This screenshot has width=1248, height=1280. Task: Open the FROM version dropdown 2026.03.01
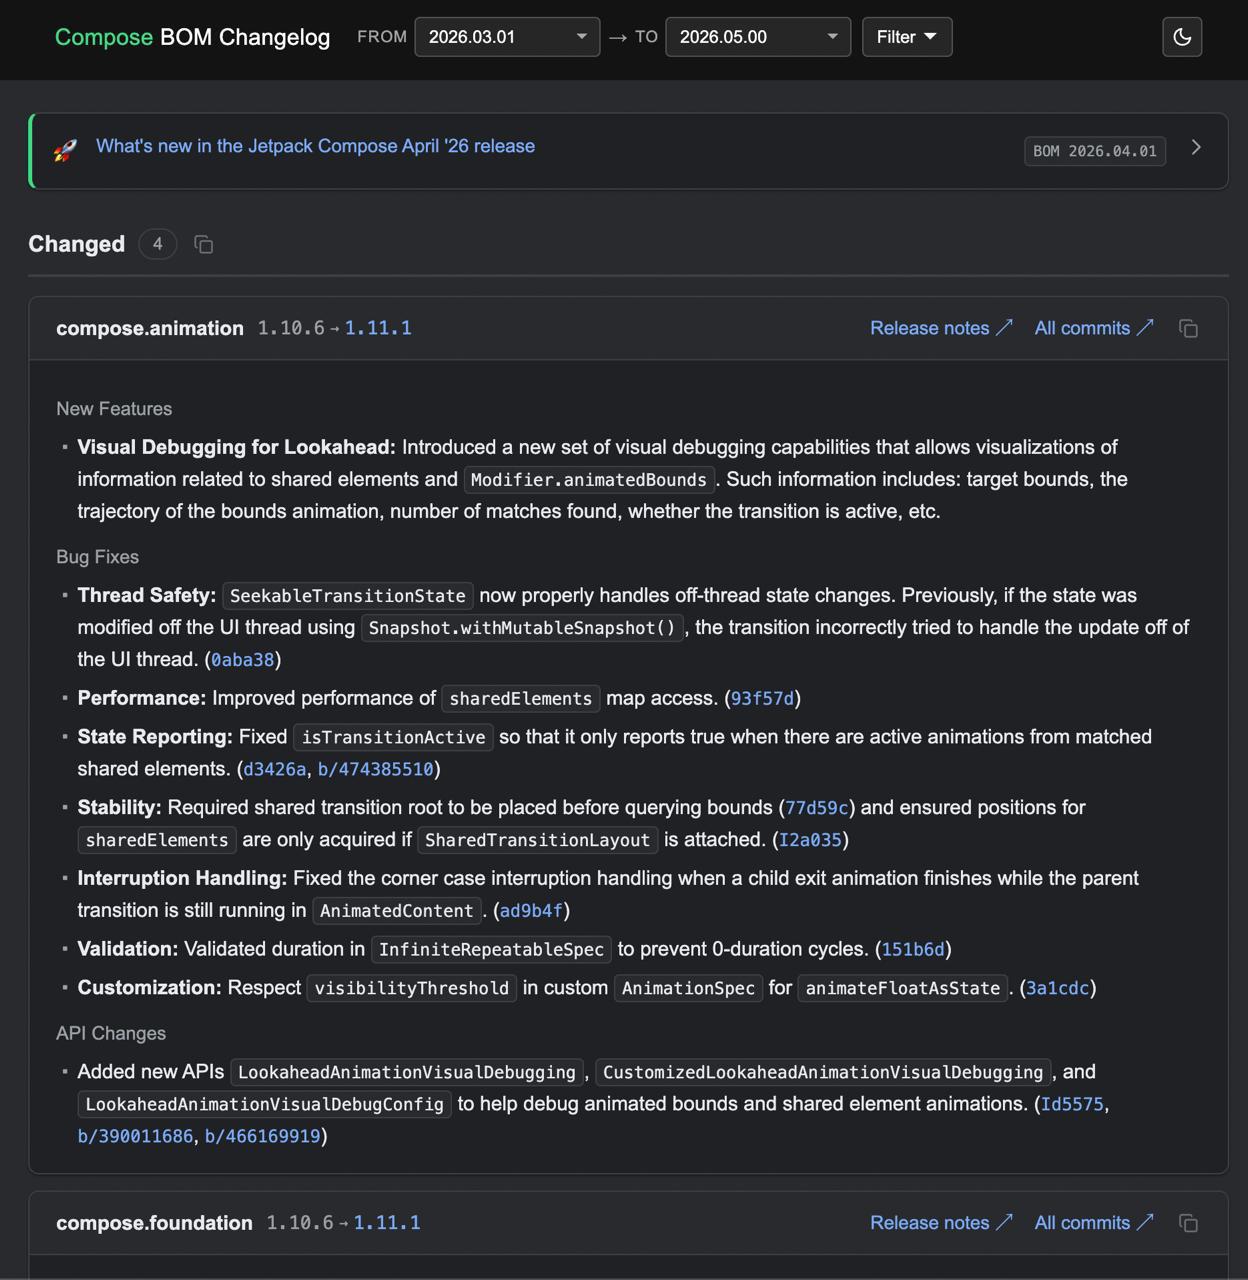(507, 37)
